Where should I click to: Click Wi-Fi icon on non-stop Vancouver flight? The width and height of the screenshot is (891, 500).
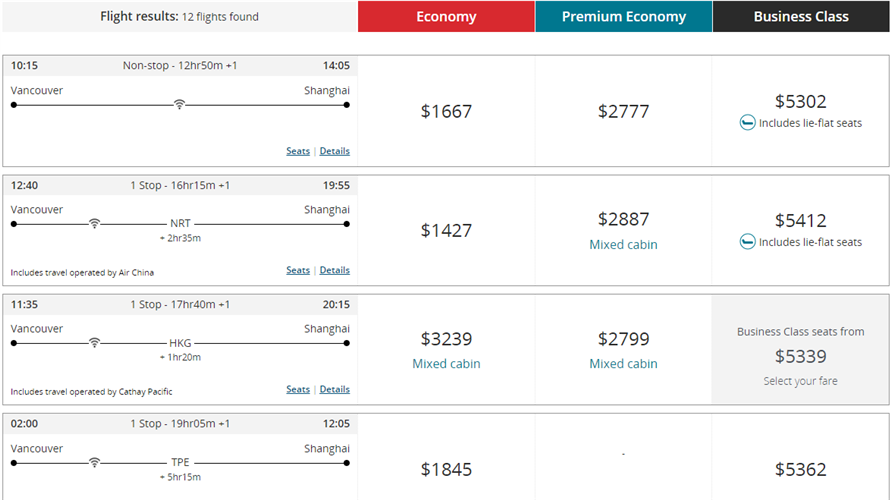click(179, 104)
